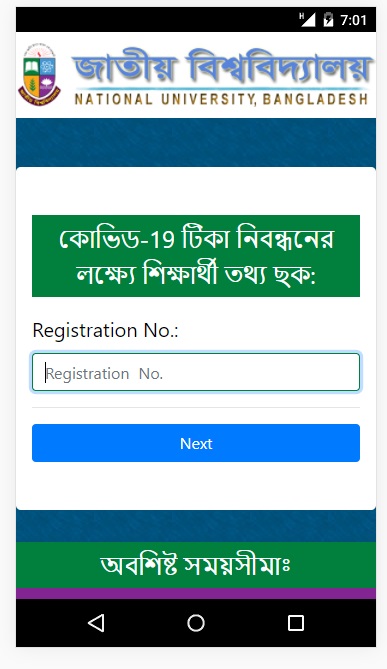Click the purple strip below remaining-time banner

(x=196, y=593)
